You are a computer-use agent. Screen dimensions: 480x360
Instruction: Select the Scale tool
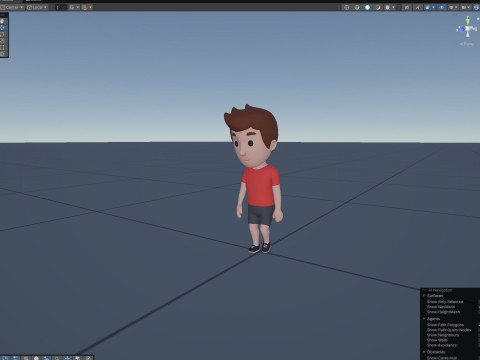coord(2,41)
